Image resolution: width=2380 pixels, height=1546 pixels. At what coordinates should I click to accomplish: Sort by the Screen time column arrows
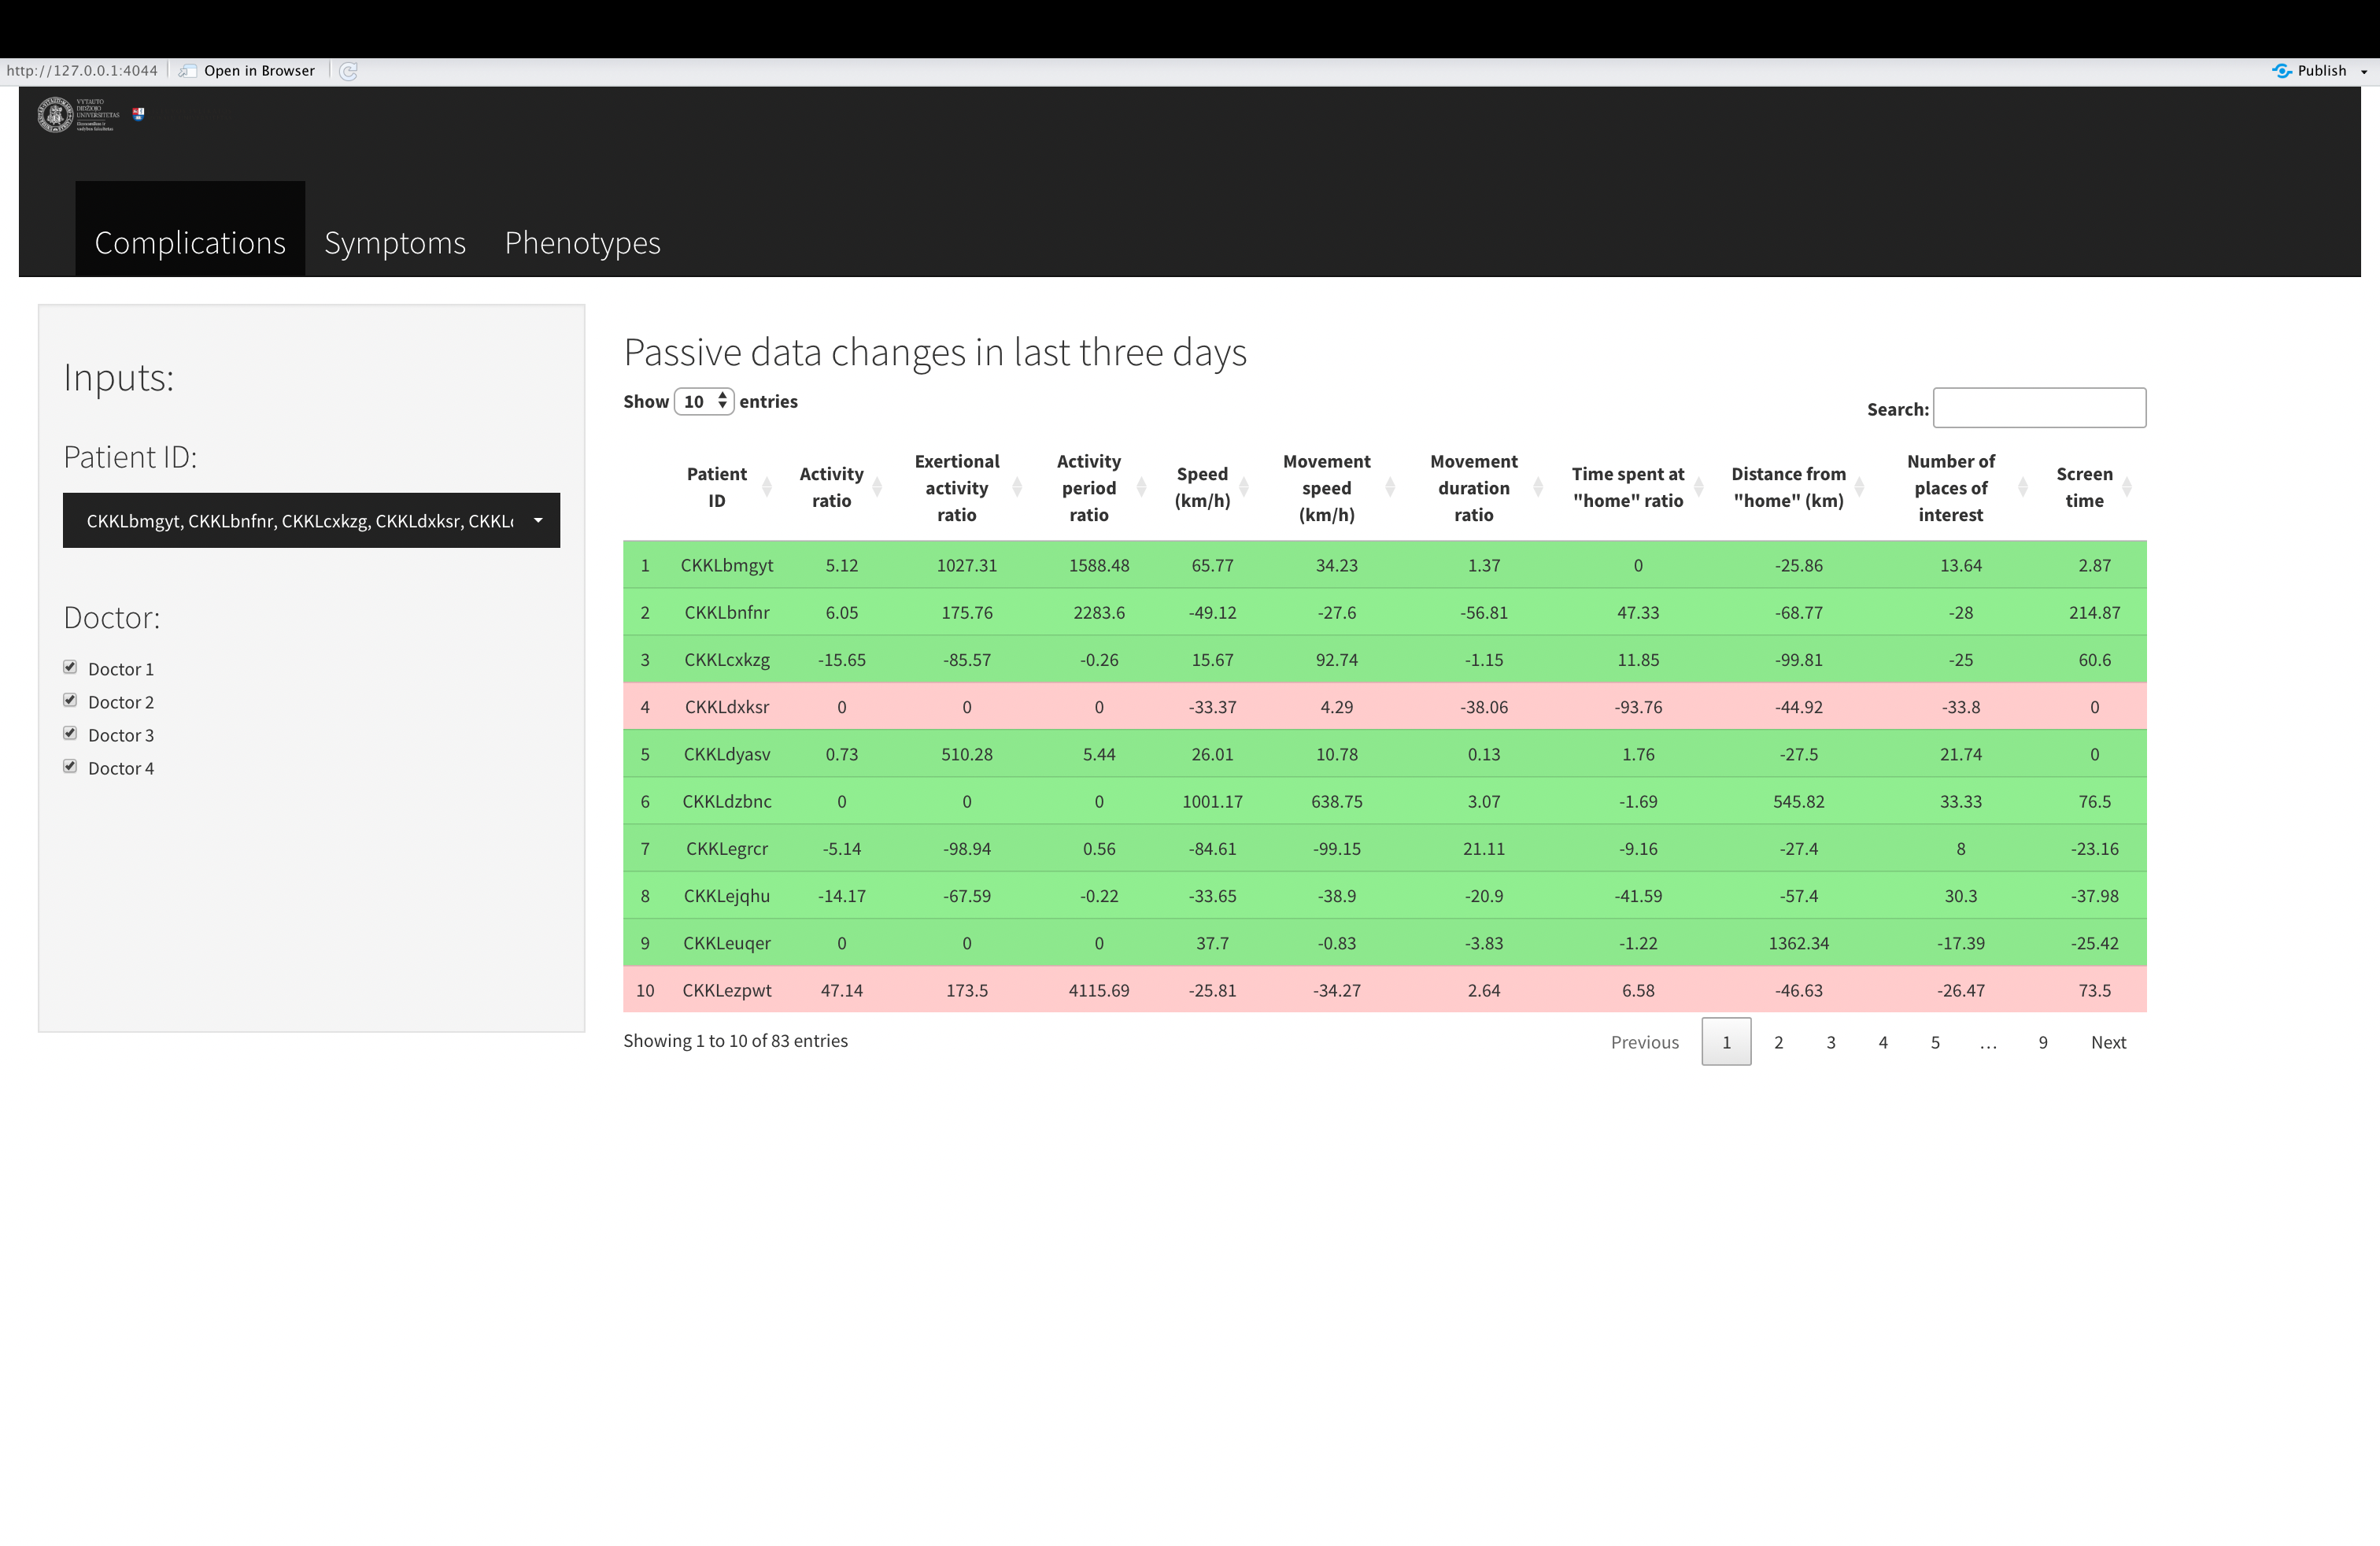tap(2127, 487)
